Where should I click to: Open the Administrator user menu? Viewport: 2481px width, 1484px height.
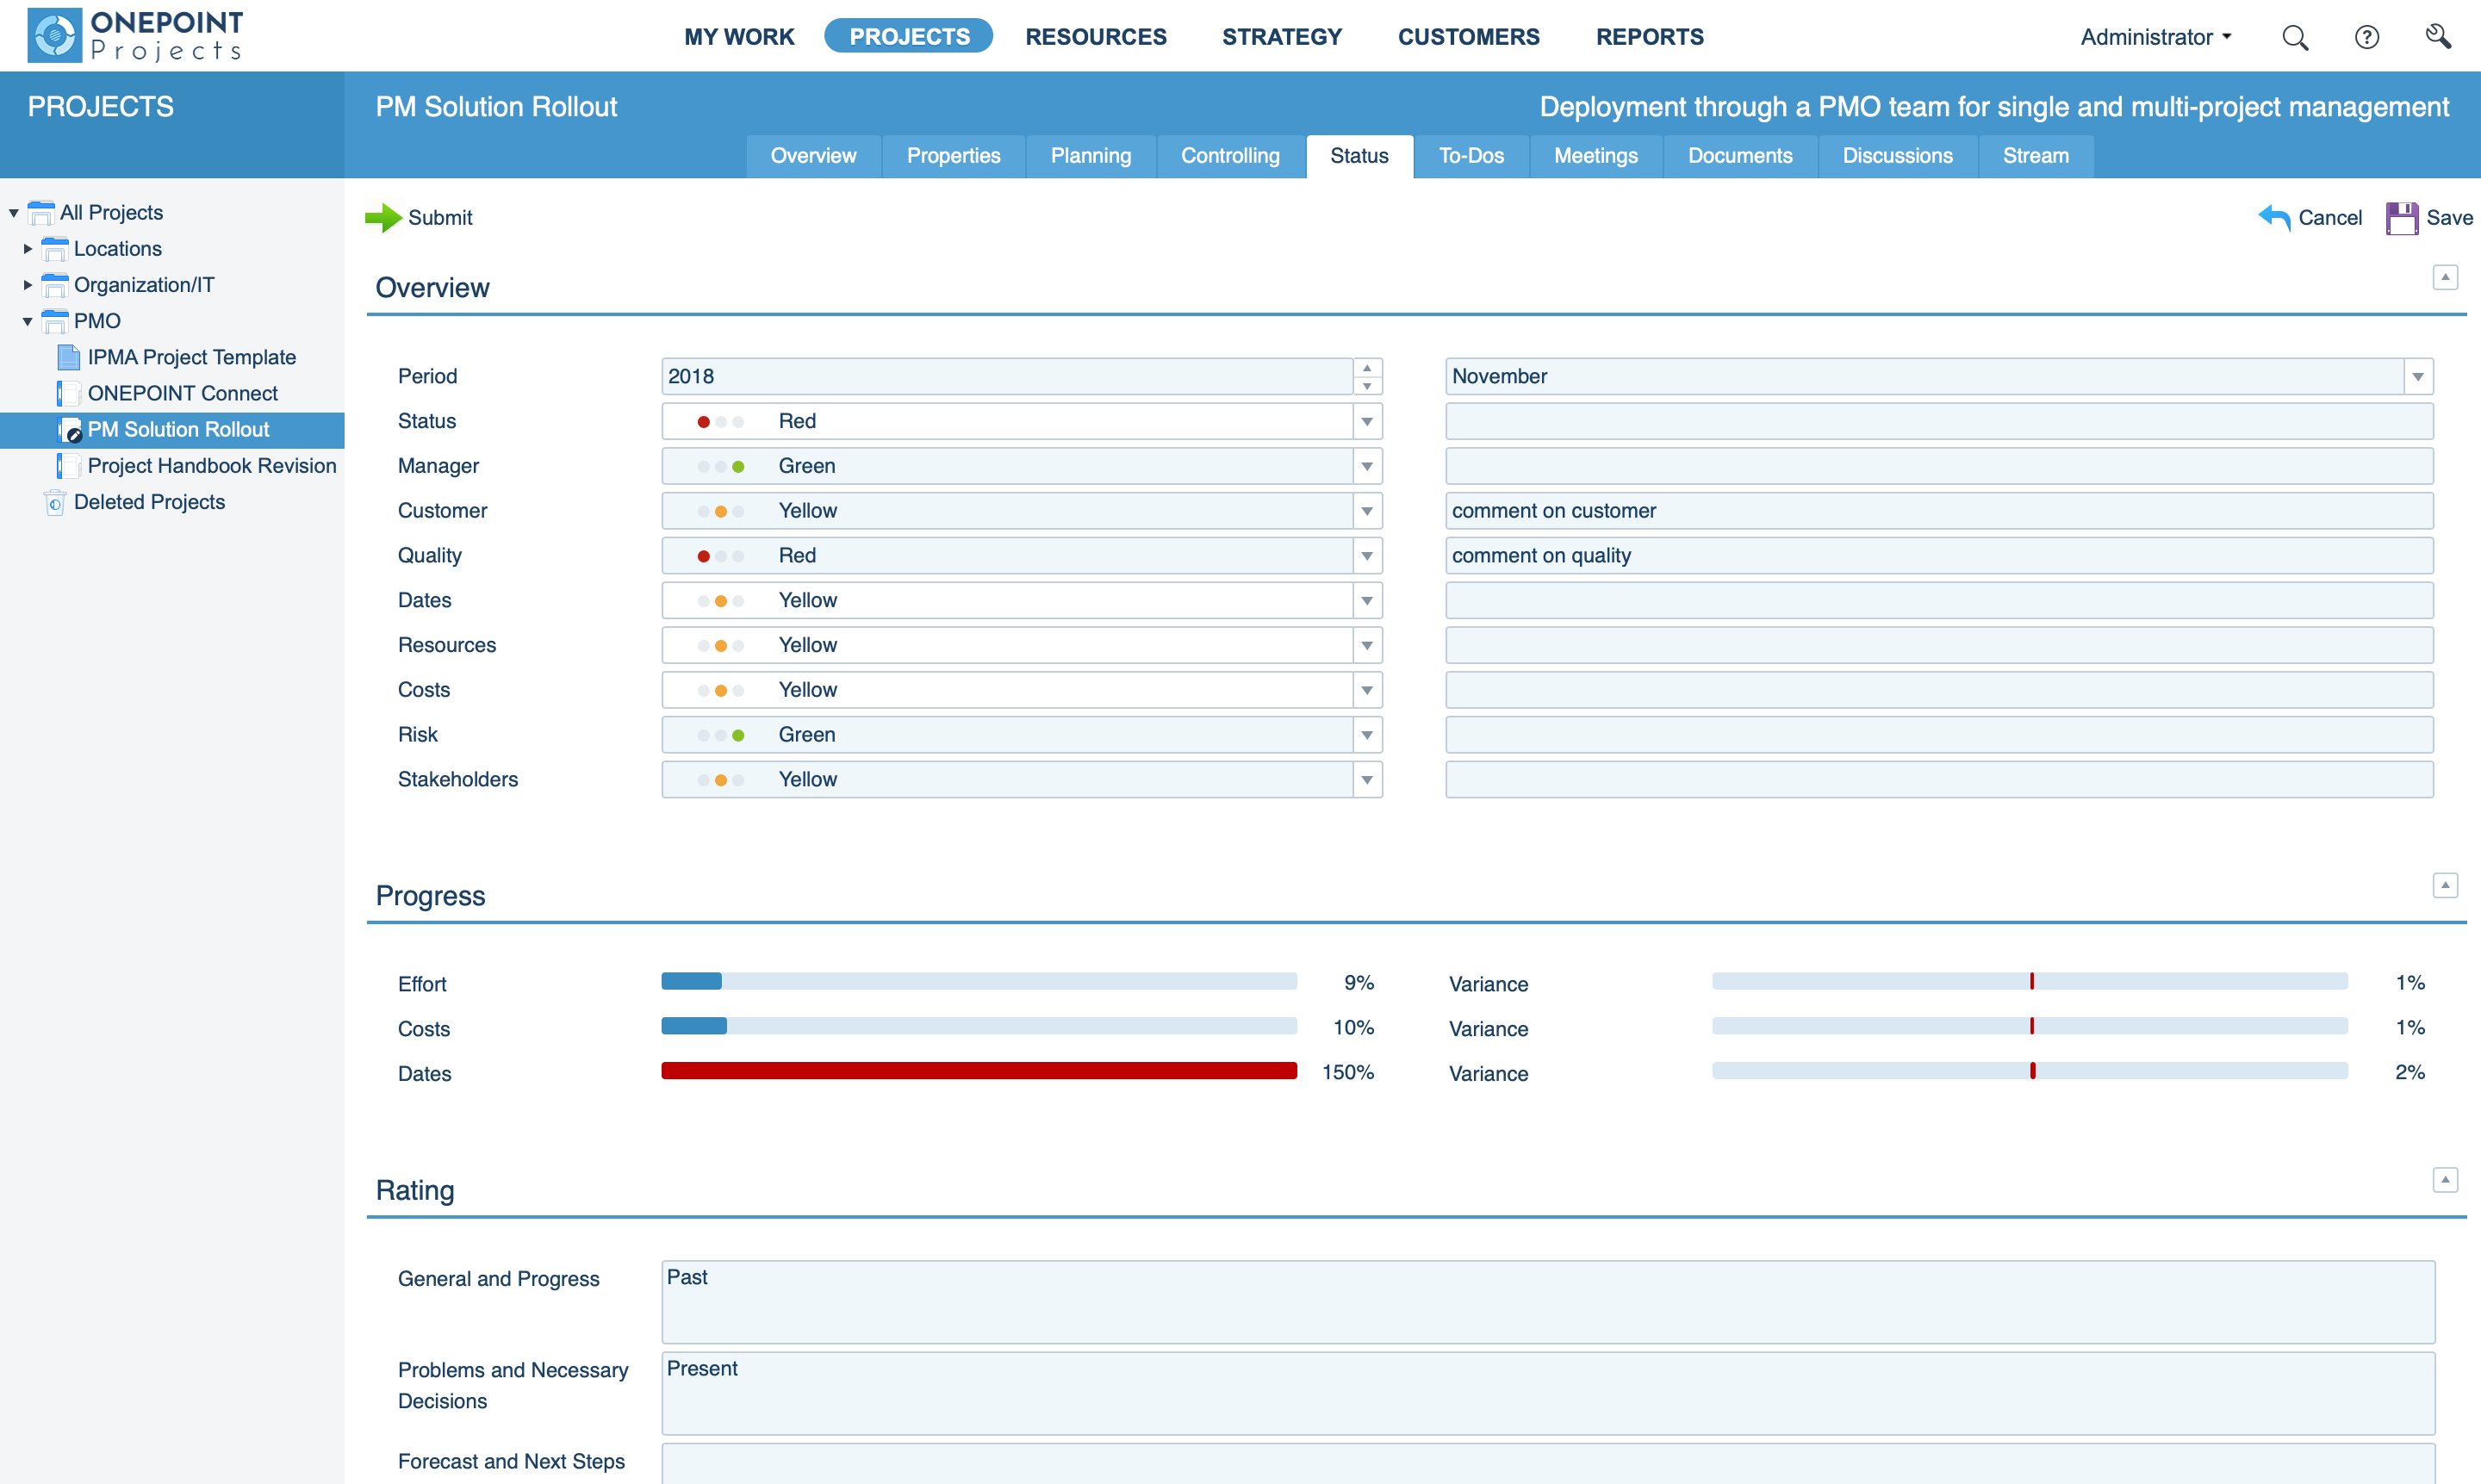(2155, 37)
